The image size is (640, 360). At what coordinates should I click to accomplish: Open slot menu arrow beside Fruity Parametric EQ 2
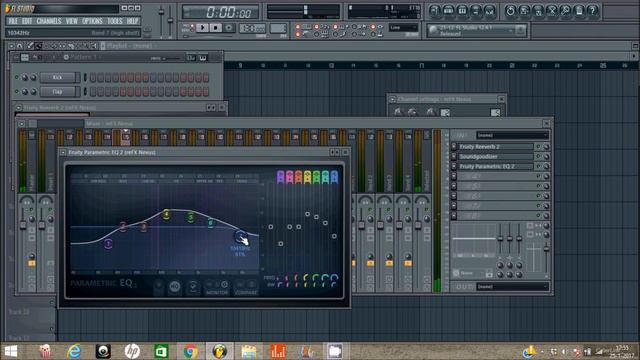pos(454,166)
